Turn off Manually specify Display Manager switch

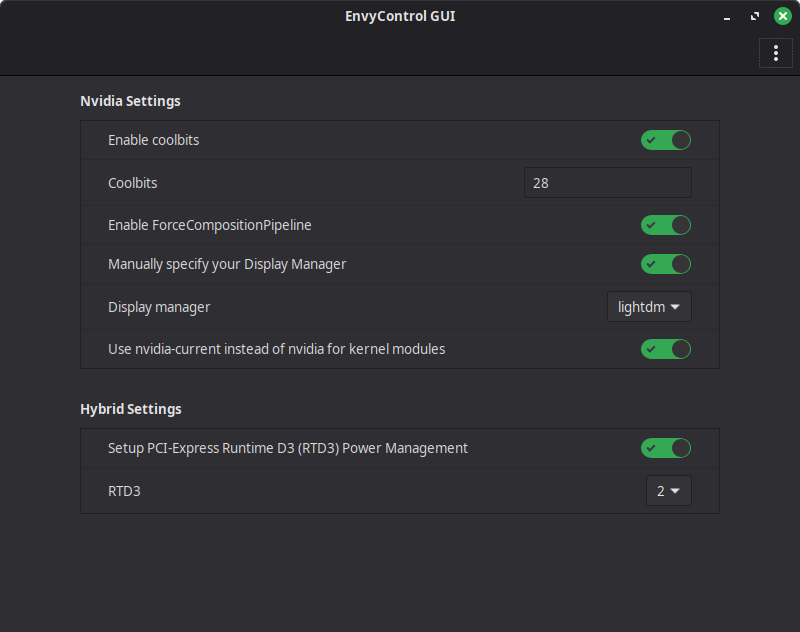tap(666, 265)
